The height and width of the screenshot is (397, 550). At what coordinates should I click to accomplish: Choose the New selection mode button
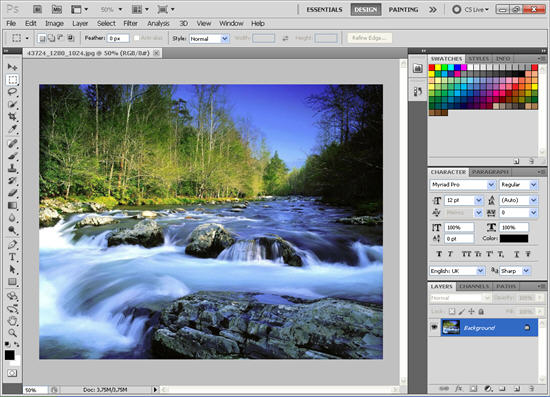[42, 38]
